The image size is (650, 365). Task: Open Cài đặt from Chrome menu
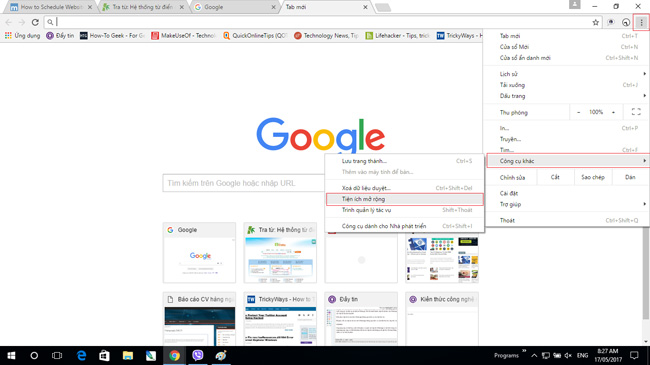coord(566,193)
